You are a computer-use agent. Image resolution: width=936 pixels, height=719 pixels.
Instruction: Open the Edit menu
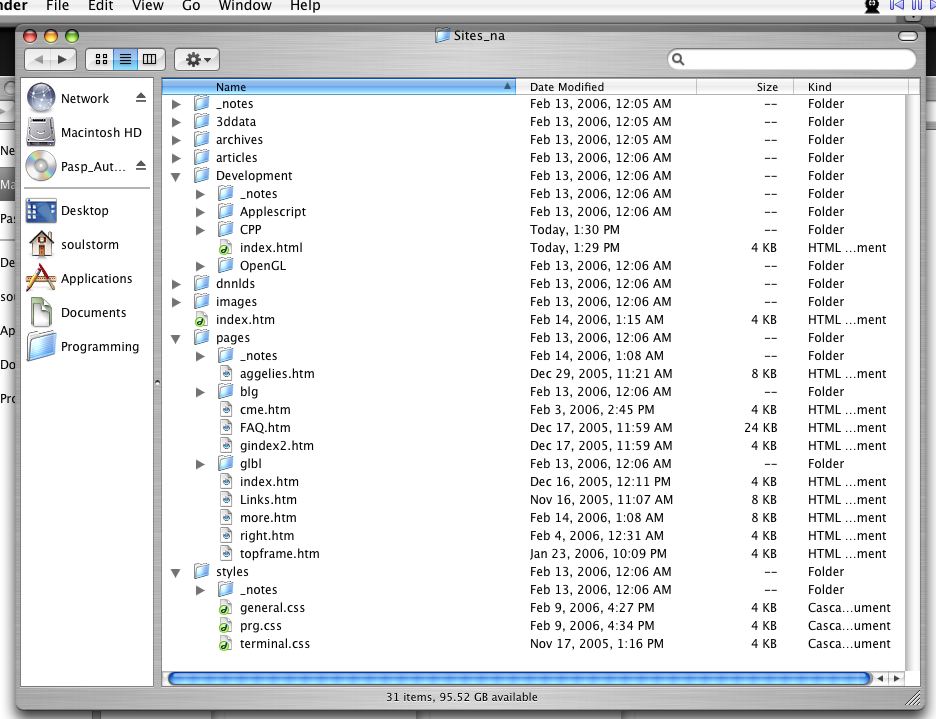pyautogui.click(x=100, y=6)
